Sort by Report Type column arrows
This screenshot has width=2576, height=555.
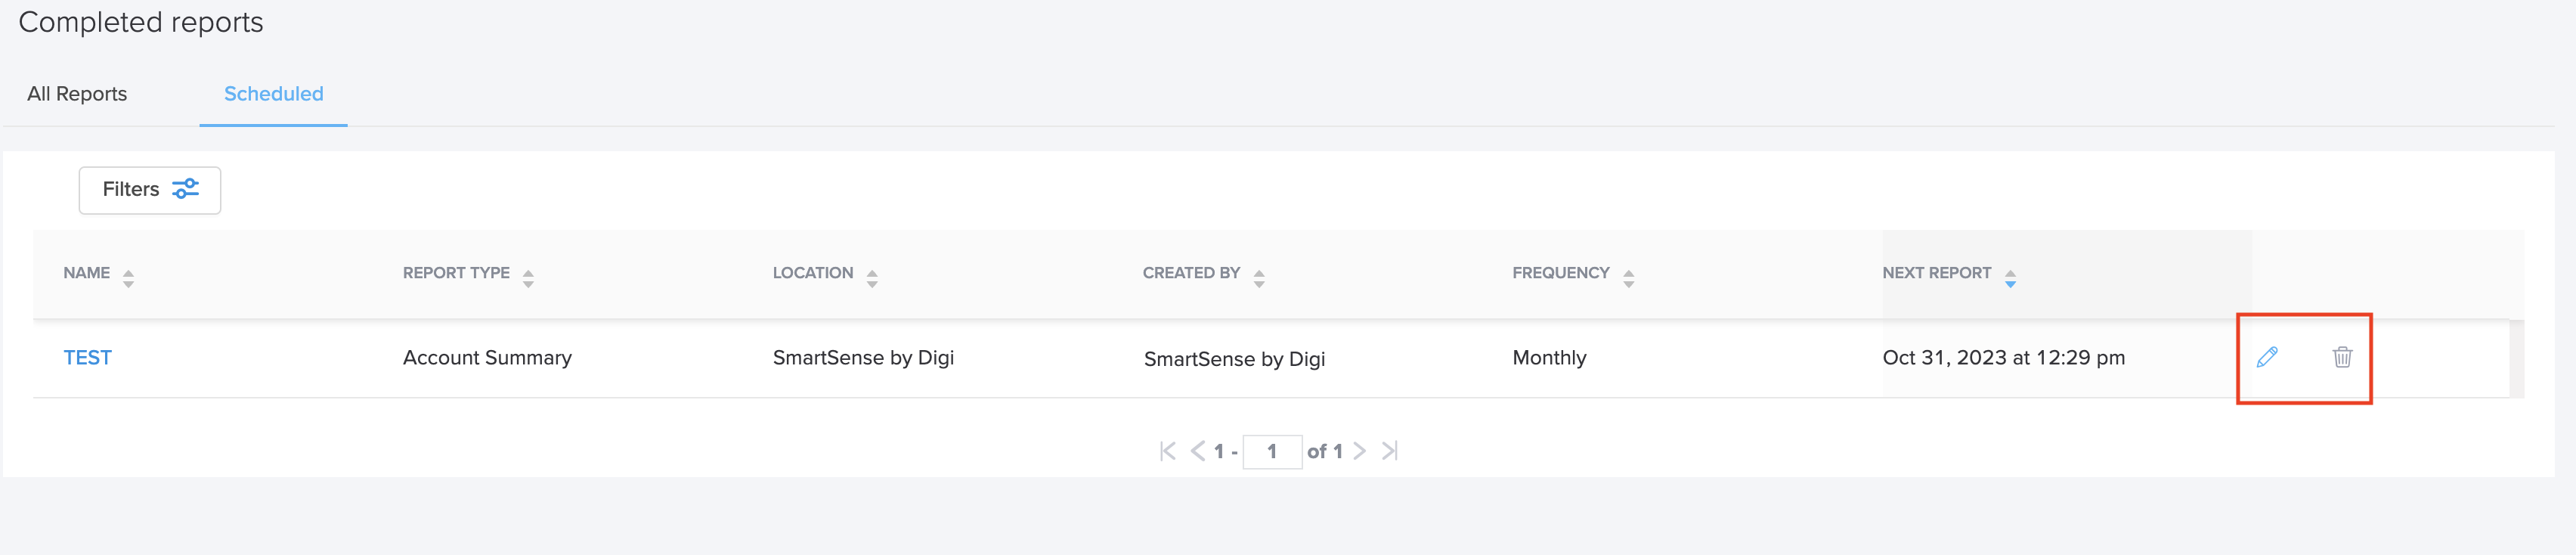528,278
